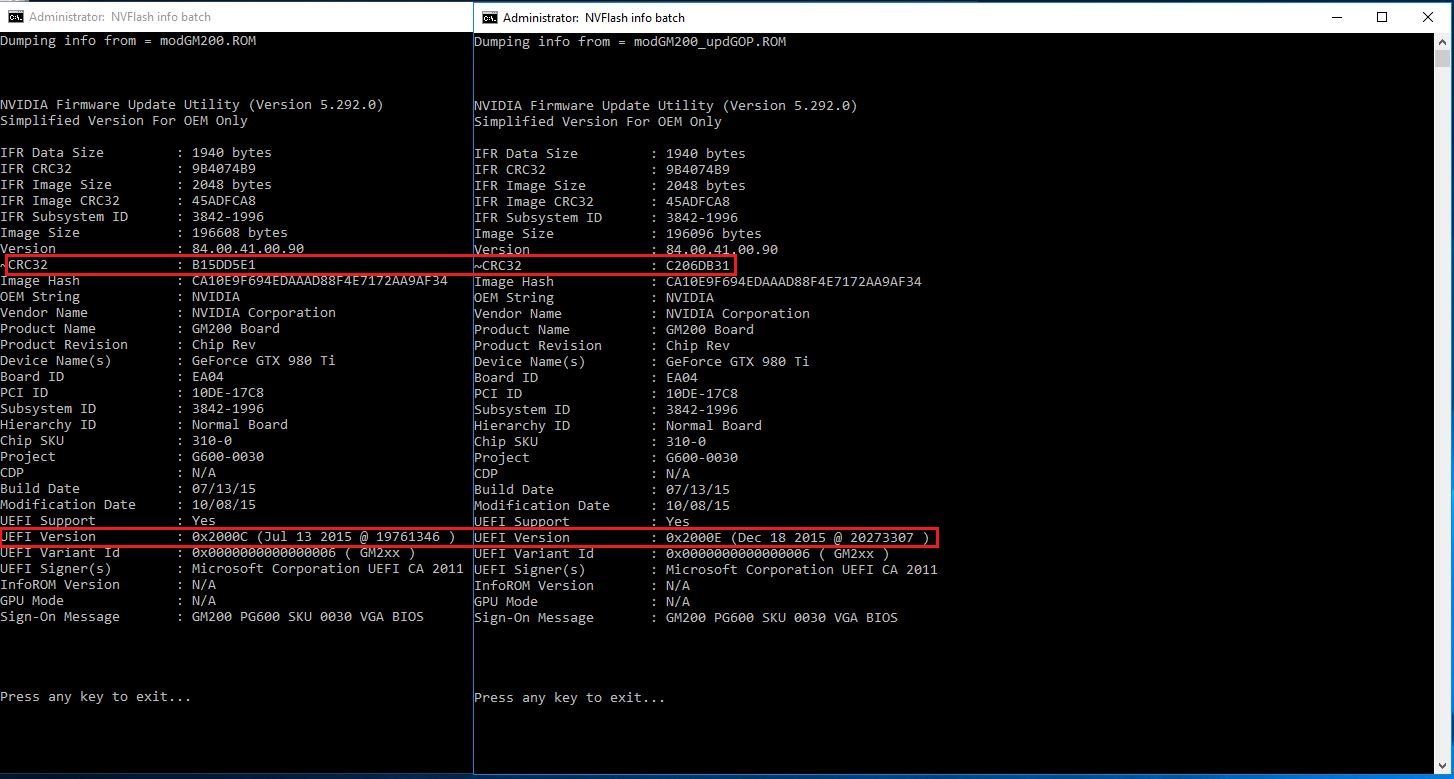This screenshot has height=779, width=1454.
Task: Click 'NVIDIA Firmware Update Utility' line in modGM200.ROM window
Action: 192,105
